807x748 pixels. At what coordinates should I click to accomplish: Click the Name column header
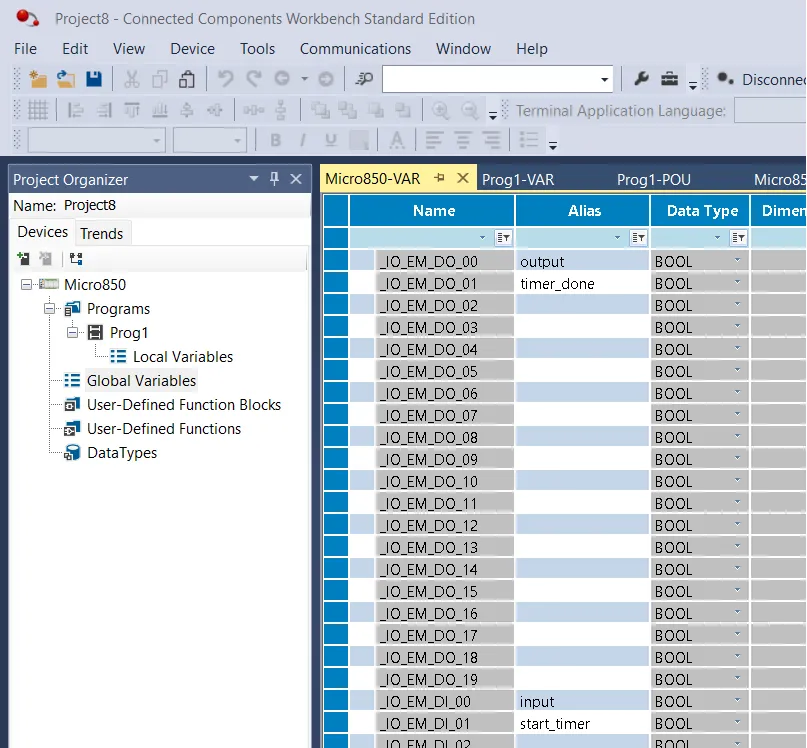[432, 211]
